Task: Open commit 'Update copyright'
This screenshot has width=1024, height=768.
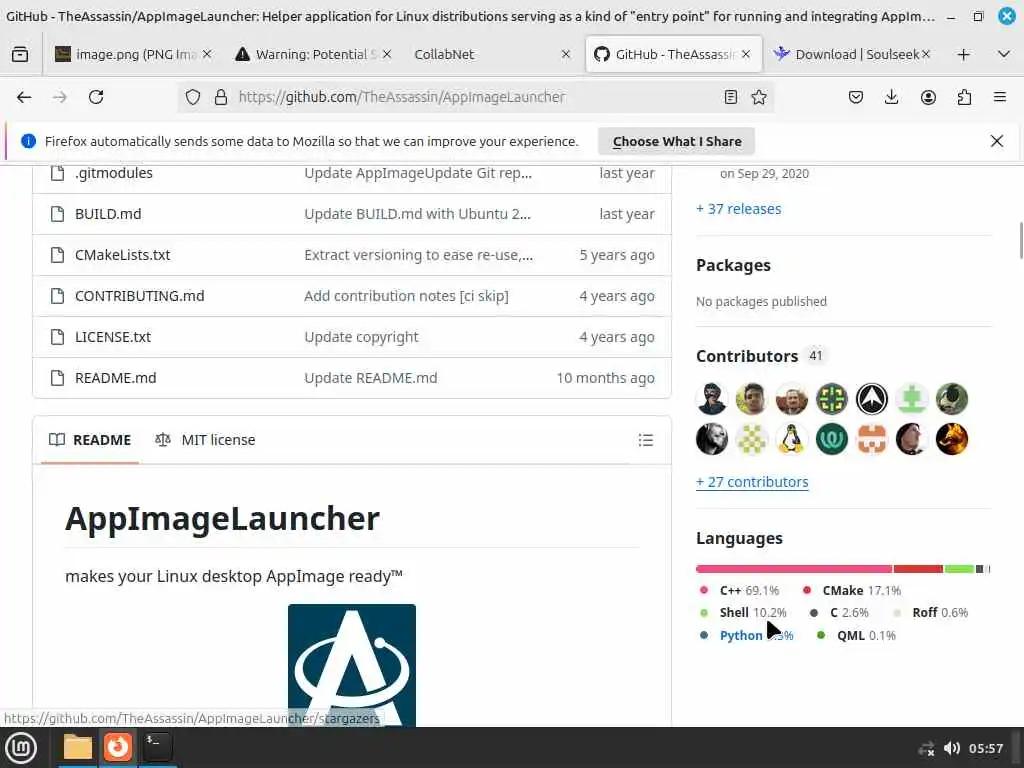Action: pos(361,337)
